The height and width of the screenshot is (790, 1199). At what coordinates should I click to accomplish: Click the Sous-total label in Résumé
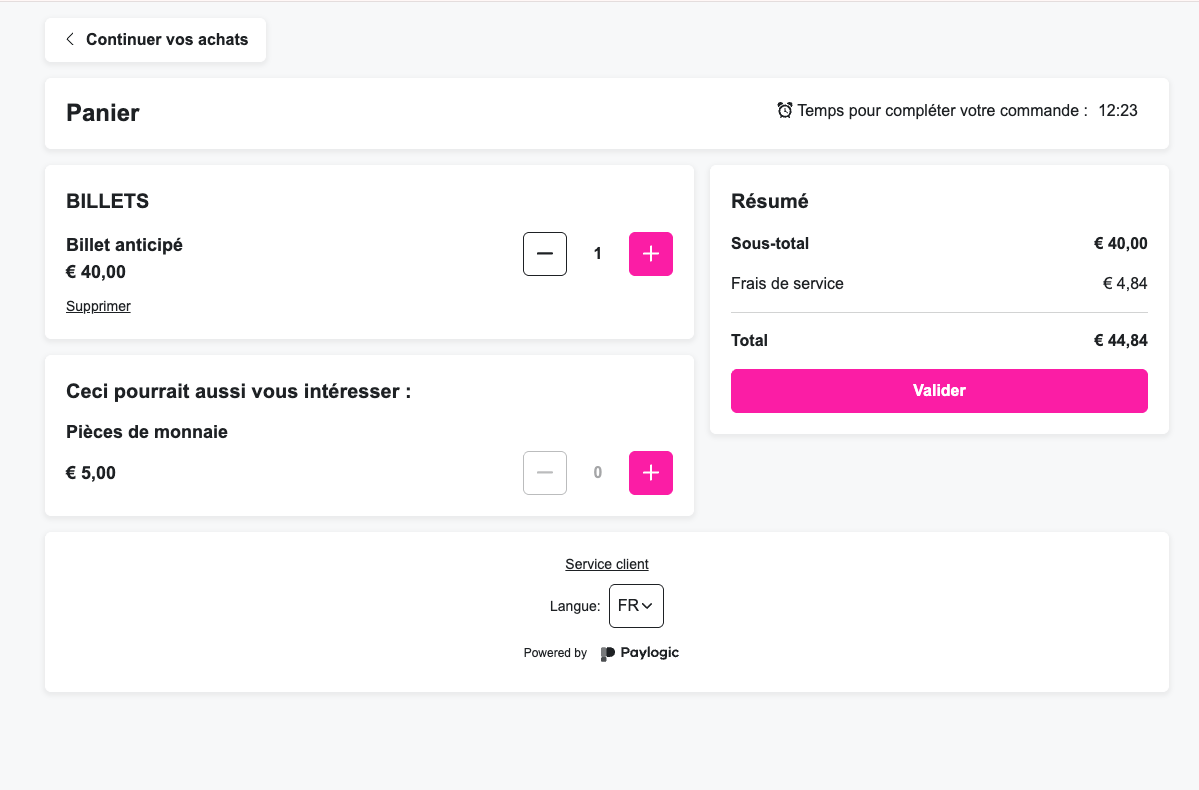tap(770, 244)
